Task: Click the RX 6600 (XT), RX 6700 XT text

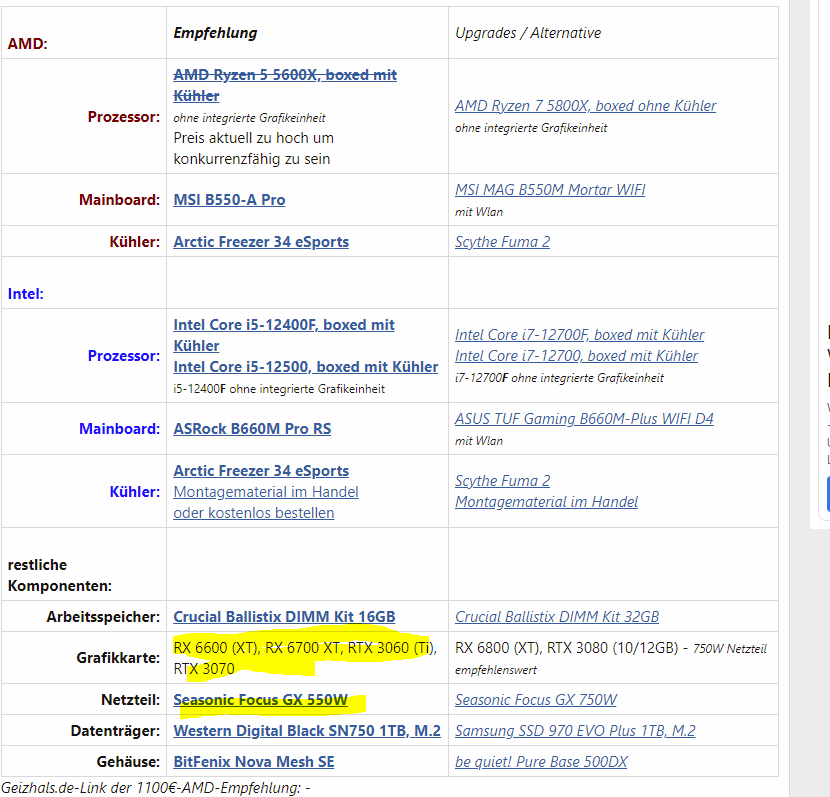Action: pos(305,658)
